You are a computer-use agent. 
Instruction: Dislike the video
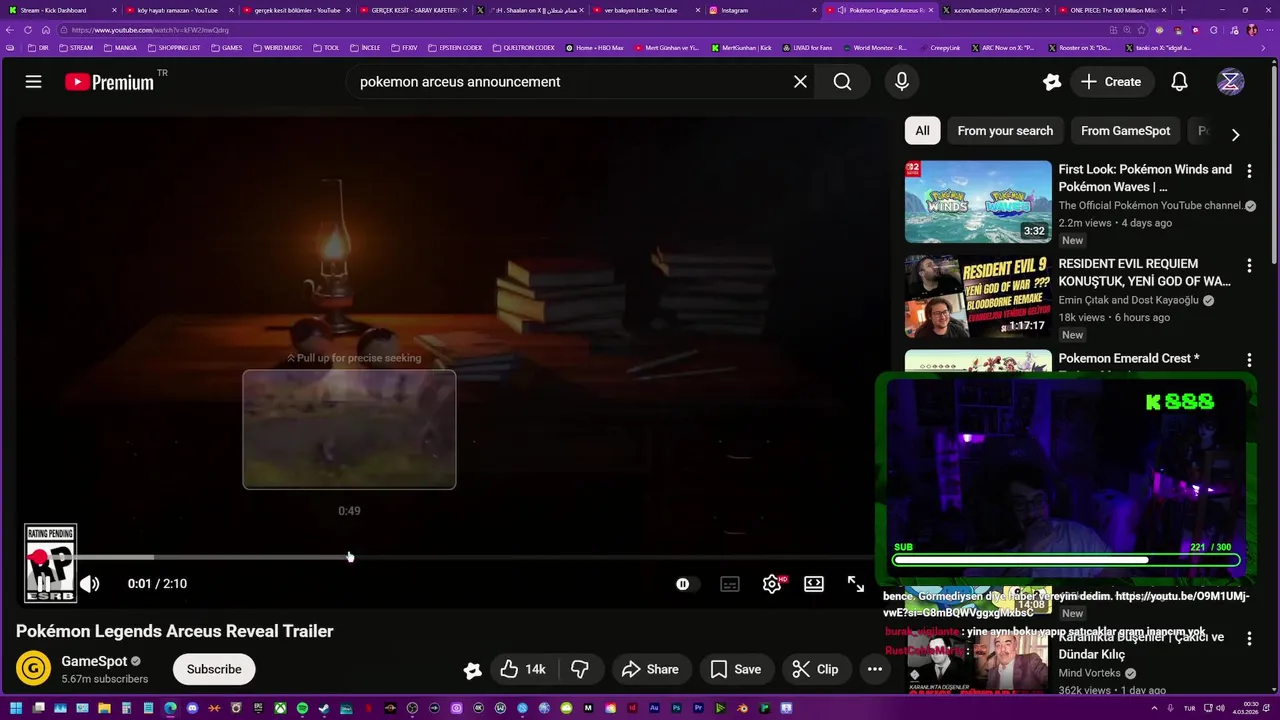(580, 669)
